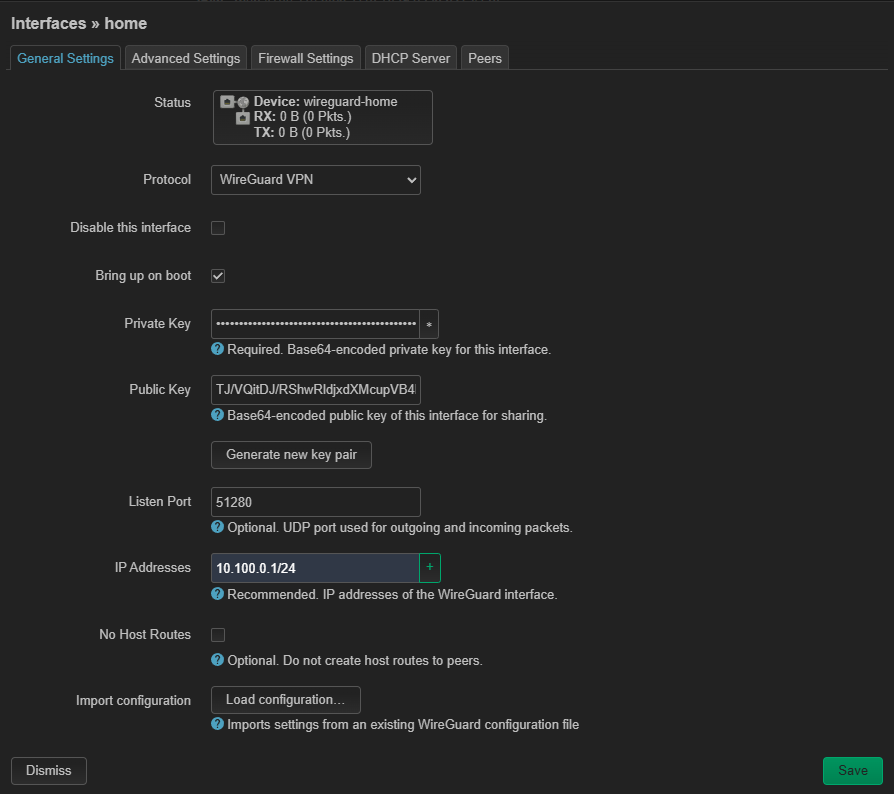This screenshot has height=794, width=894.
Task: Click the IP Addresses help icon
Action: pyautogui.click(x=217, y=594)
